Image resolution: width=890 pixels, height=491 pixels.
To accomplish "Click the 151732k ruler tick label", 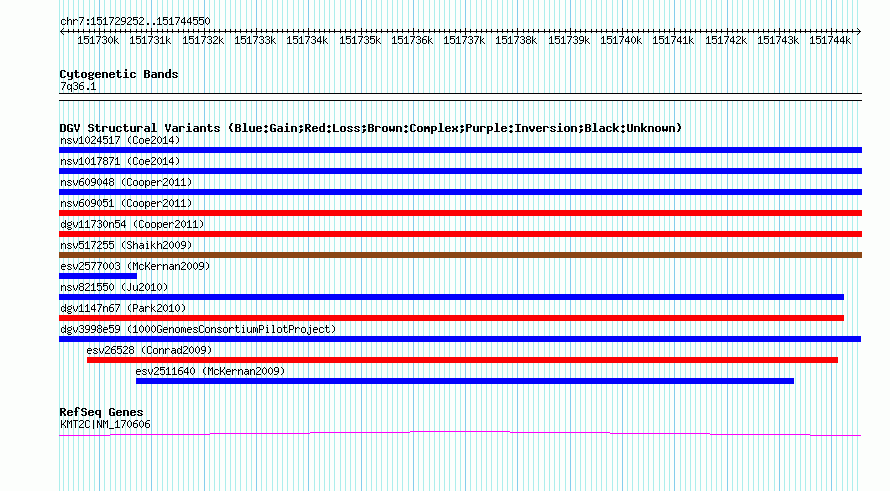I will click(203, 40).
